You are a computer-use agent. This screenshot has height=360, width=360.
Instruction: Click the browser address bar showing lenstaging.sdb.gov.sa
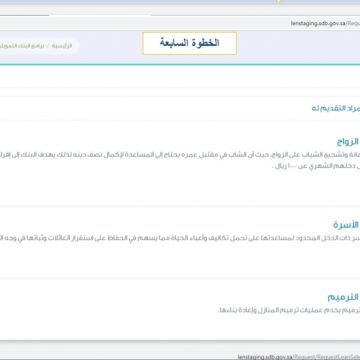click(x=325, y=23)
